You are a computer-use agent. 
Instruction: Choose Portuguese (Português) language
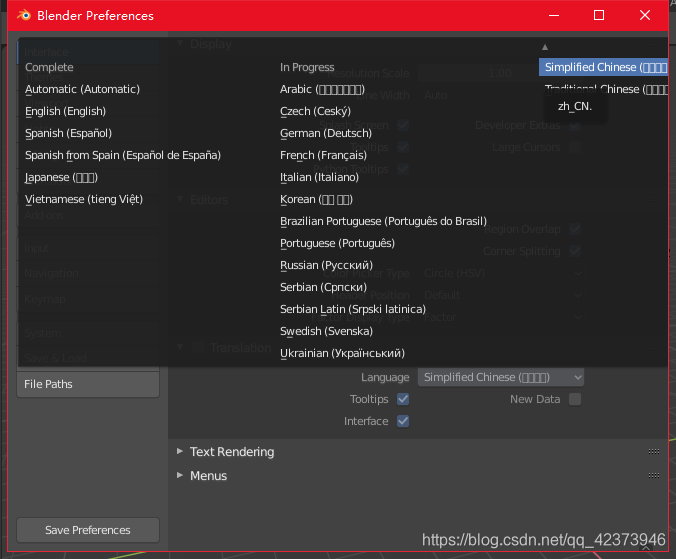[x=338, y=243]
